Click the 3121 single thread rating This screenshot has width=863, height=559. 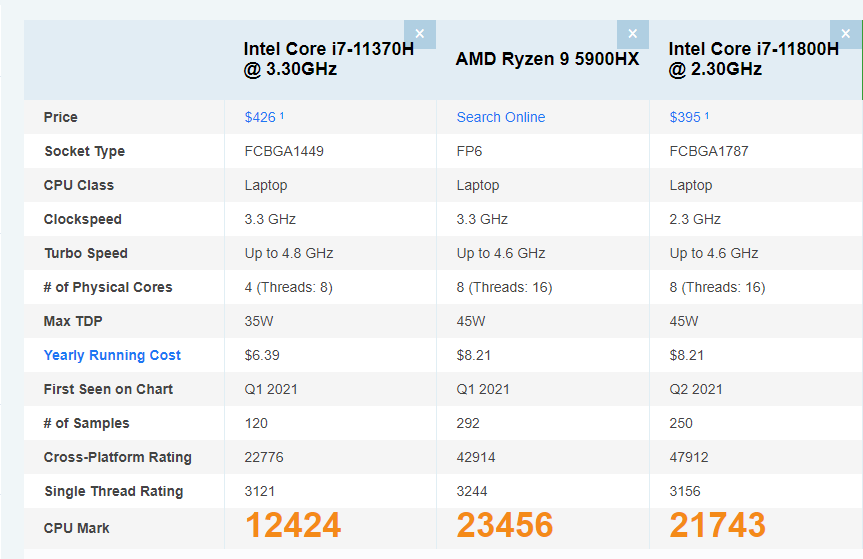pos(260,491)
